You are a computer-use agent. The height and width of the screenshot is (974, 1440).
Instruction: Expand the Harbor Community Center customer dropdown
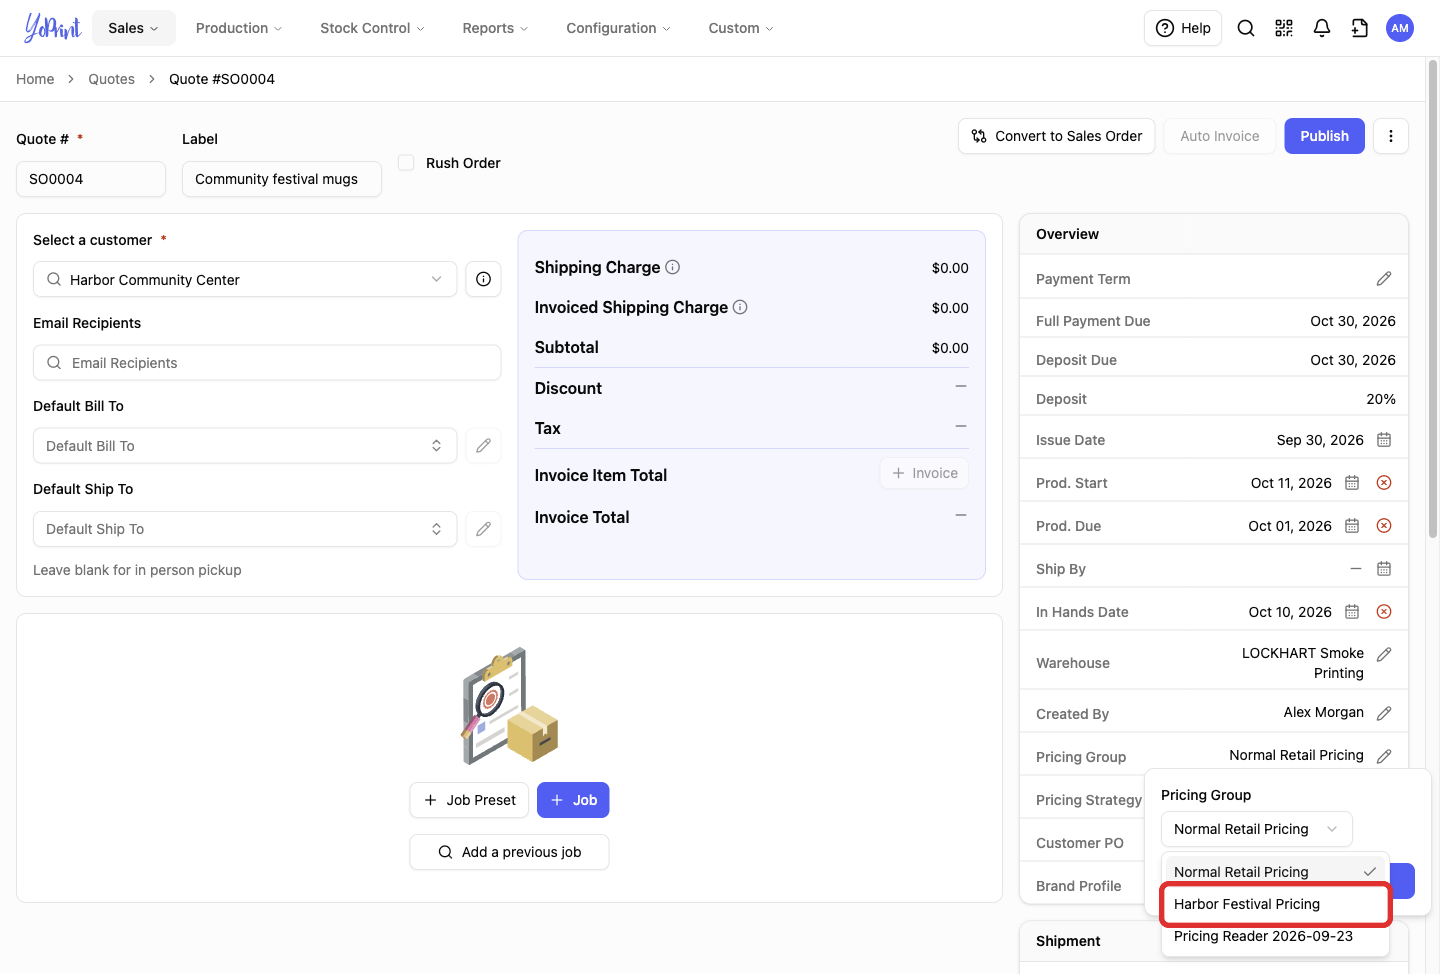tap(245, 279)
